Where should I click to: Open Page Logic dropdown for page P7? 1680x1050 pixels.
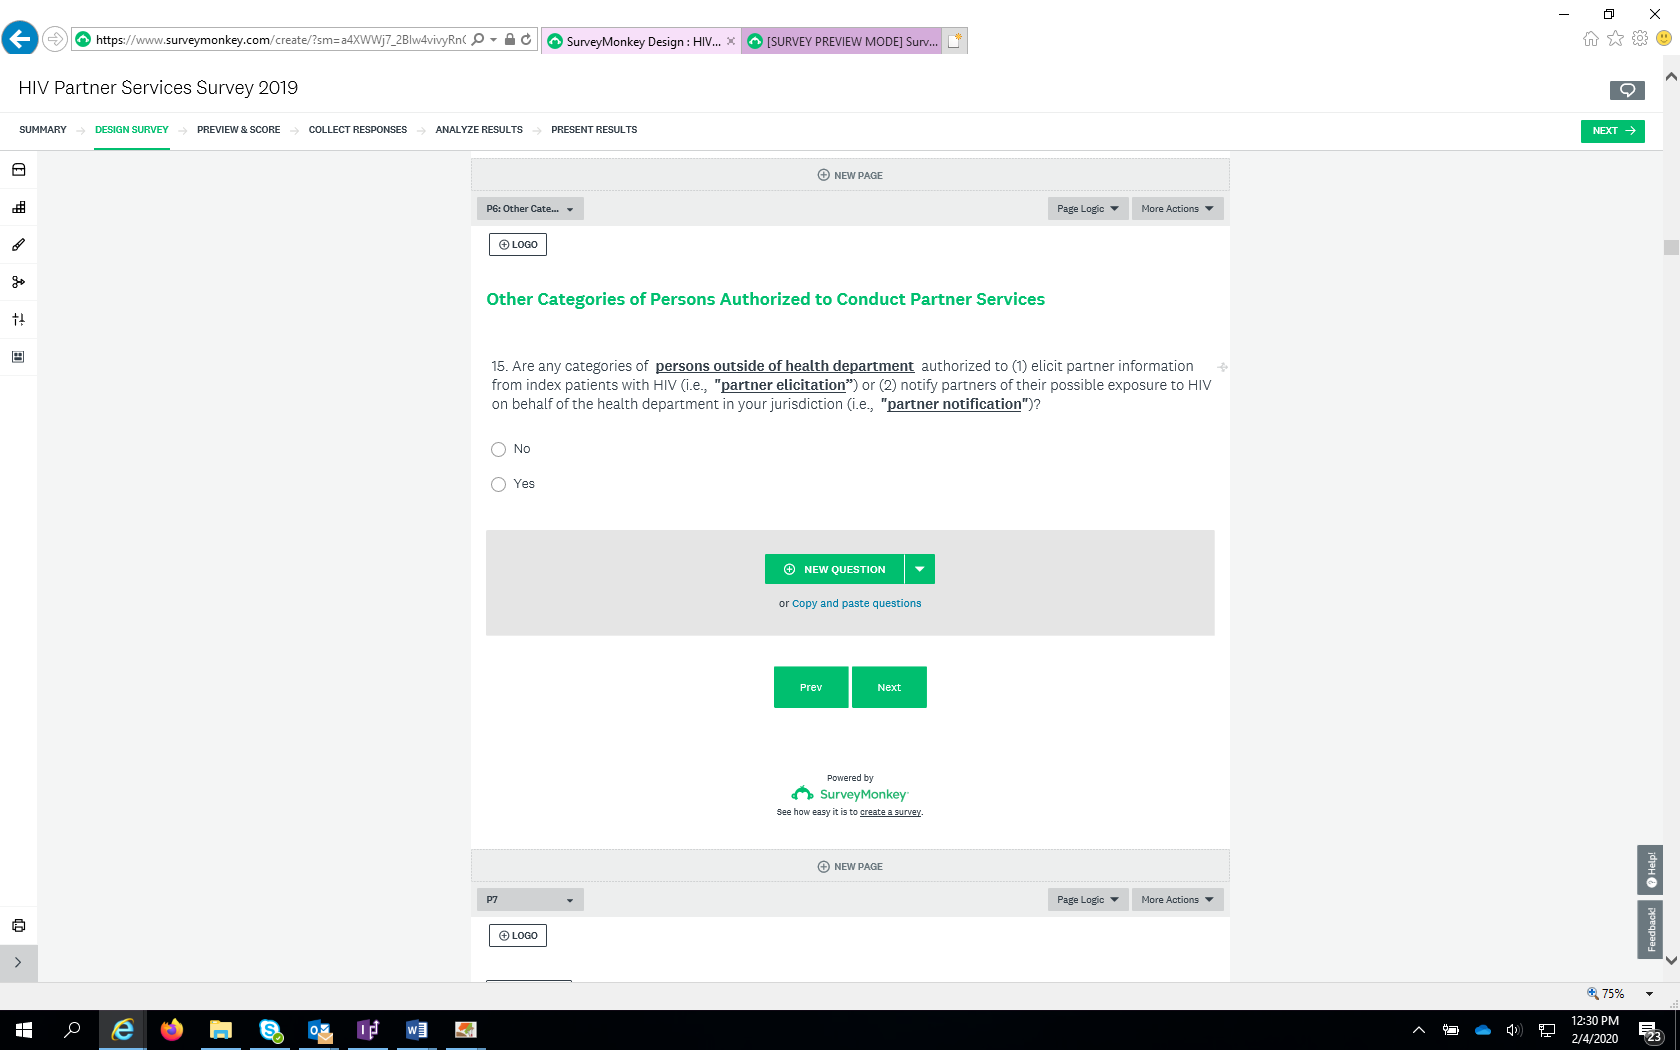[1088, 900]
